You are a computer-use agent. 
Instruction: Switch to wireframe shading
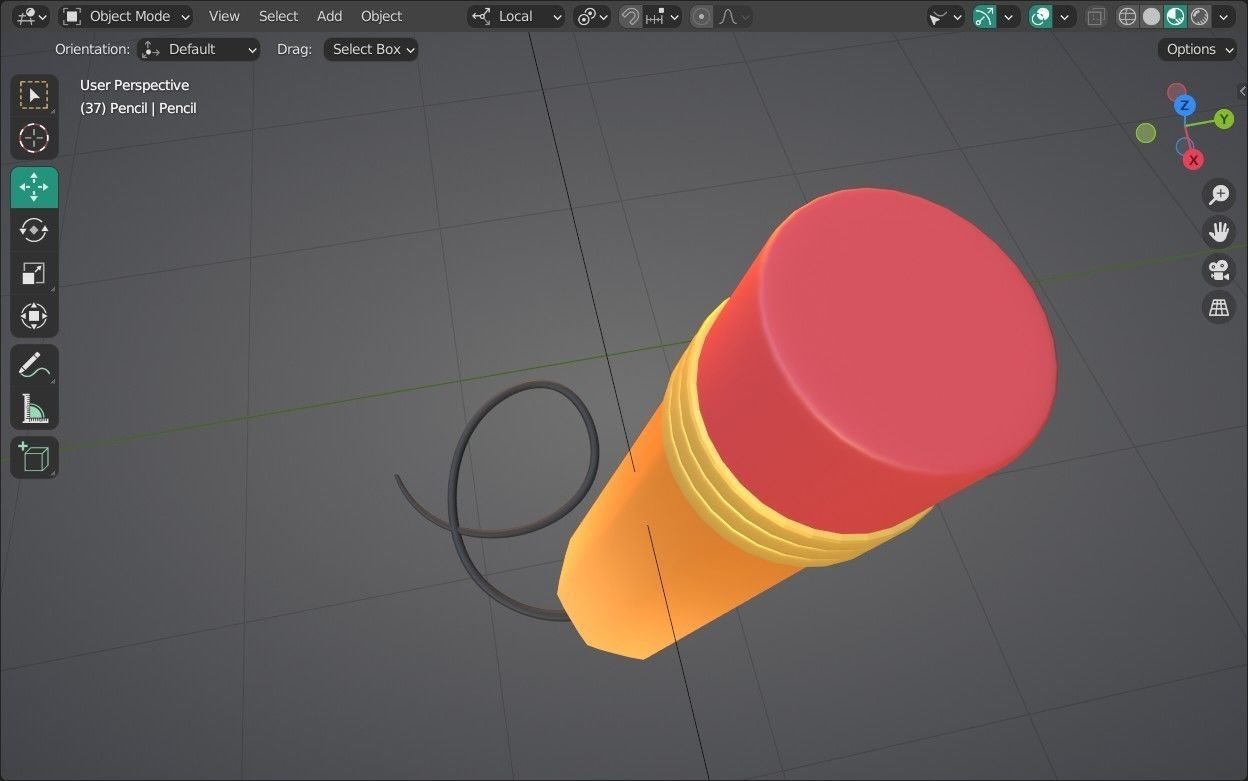click(x=1128, y=16)
